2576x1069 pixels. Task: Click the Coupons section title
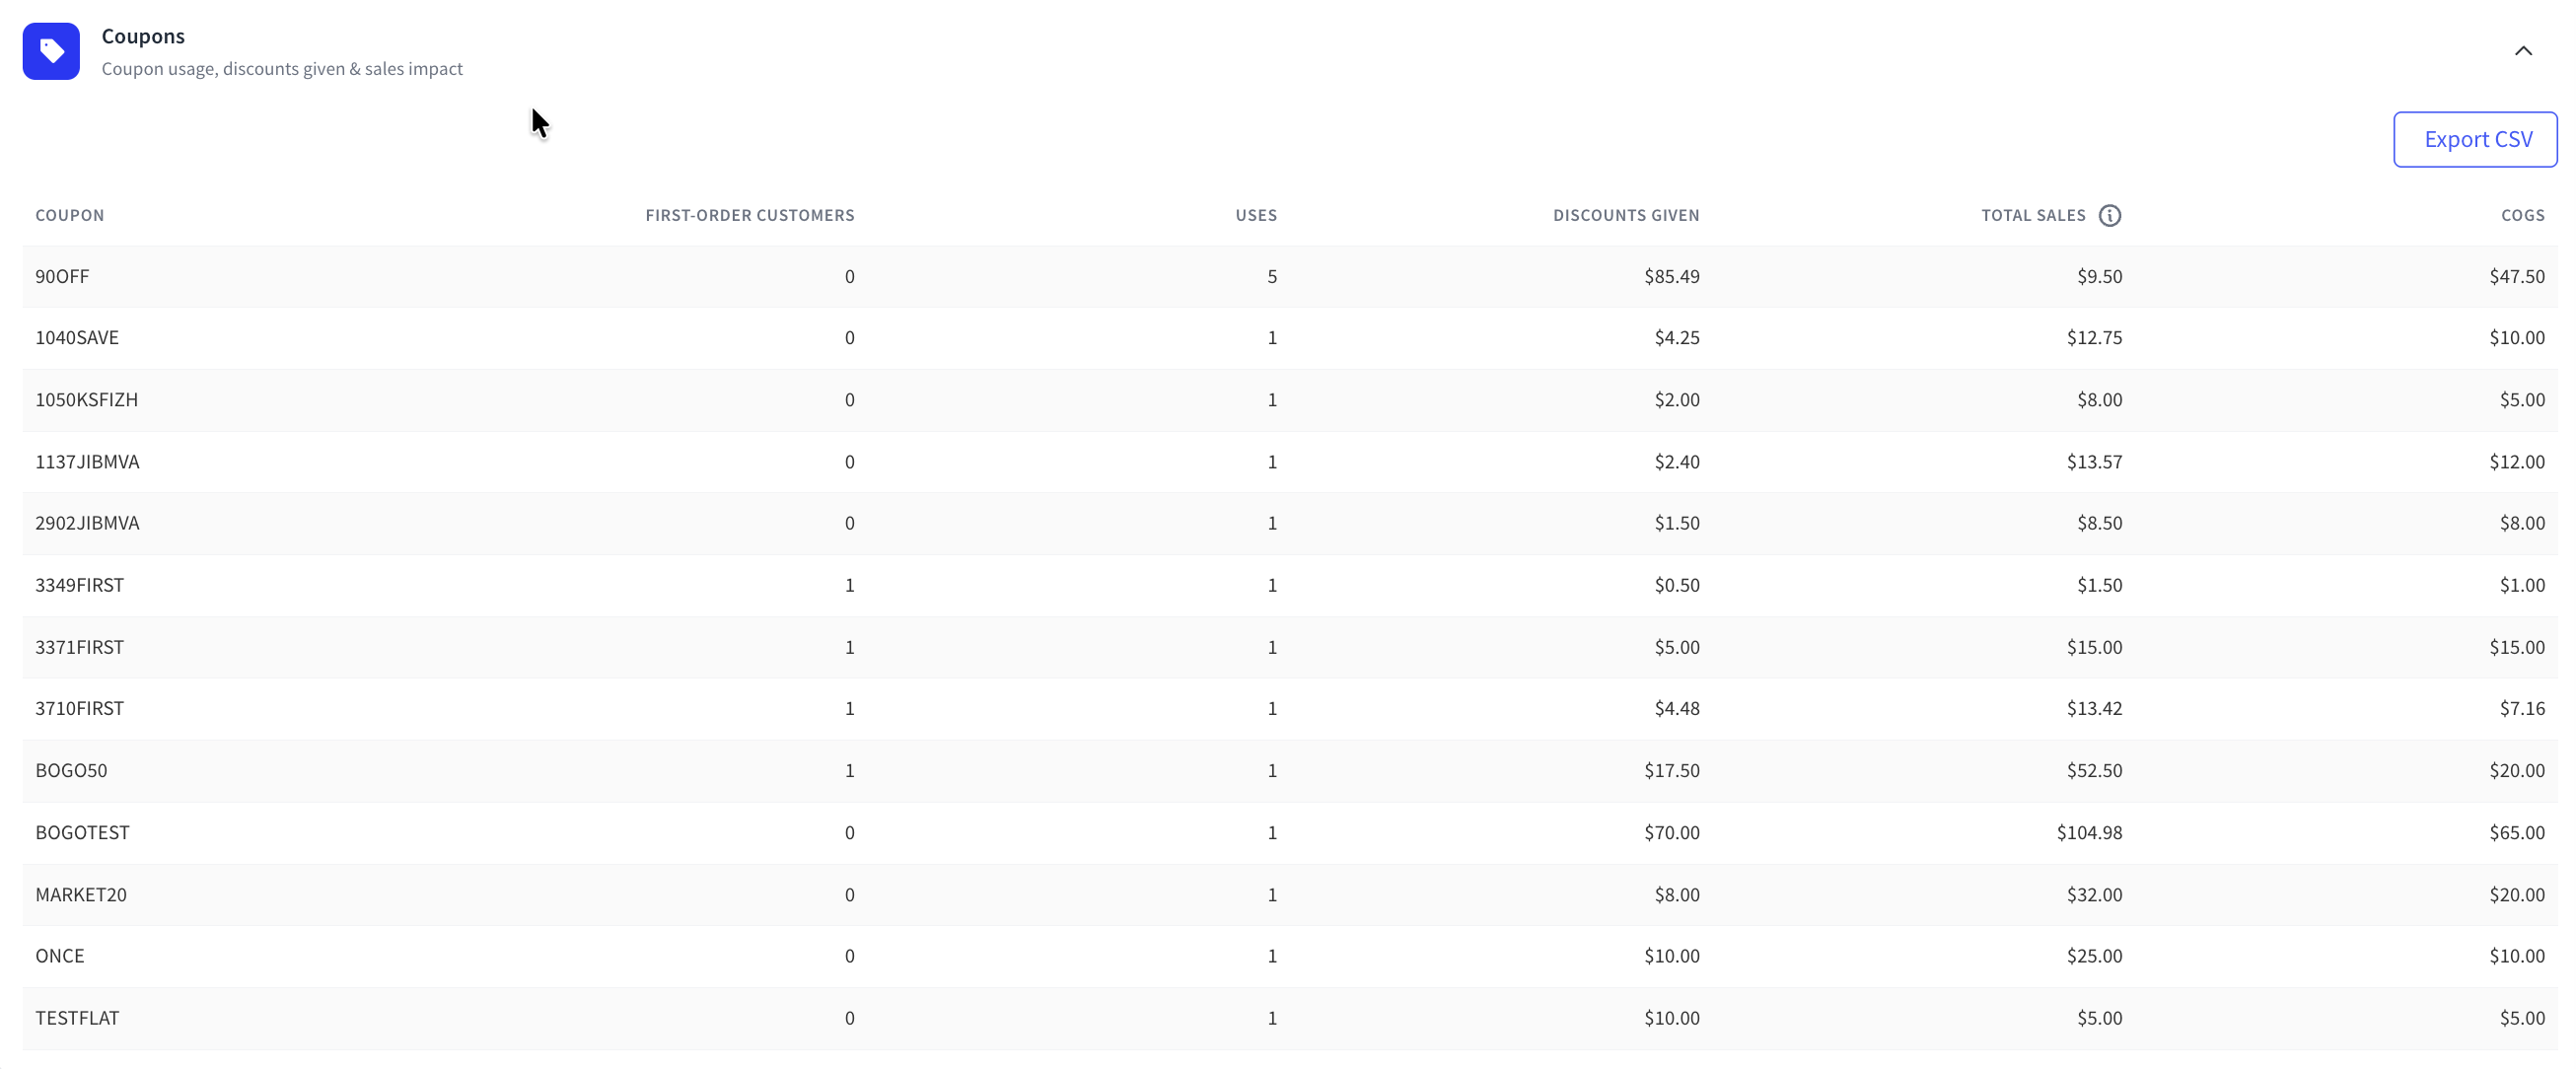point(143,36)
